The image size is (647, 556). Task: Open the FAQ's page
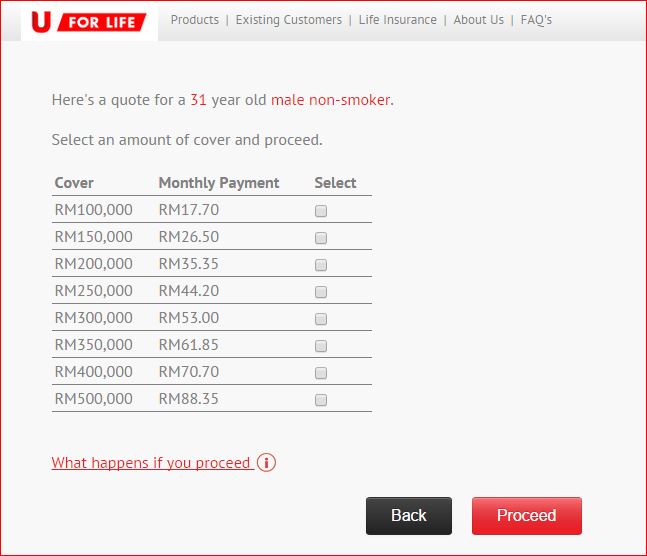[536, 20]
